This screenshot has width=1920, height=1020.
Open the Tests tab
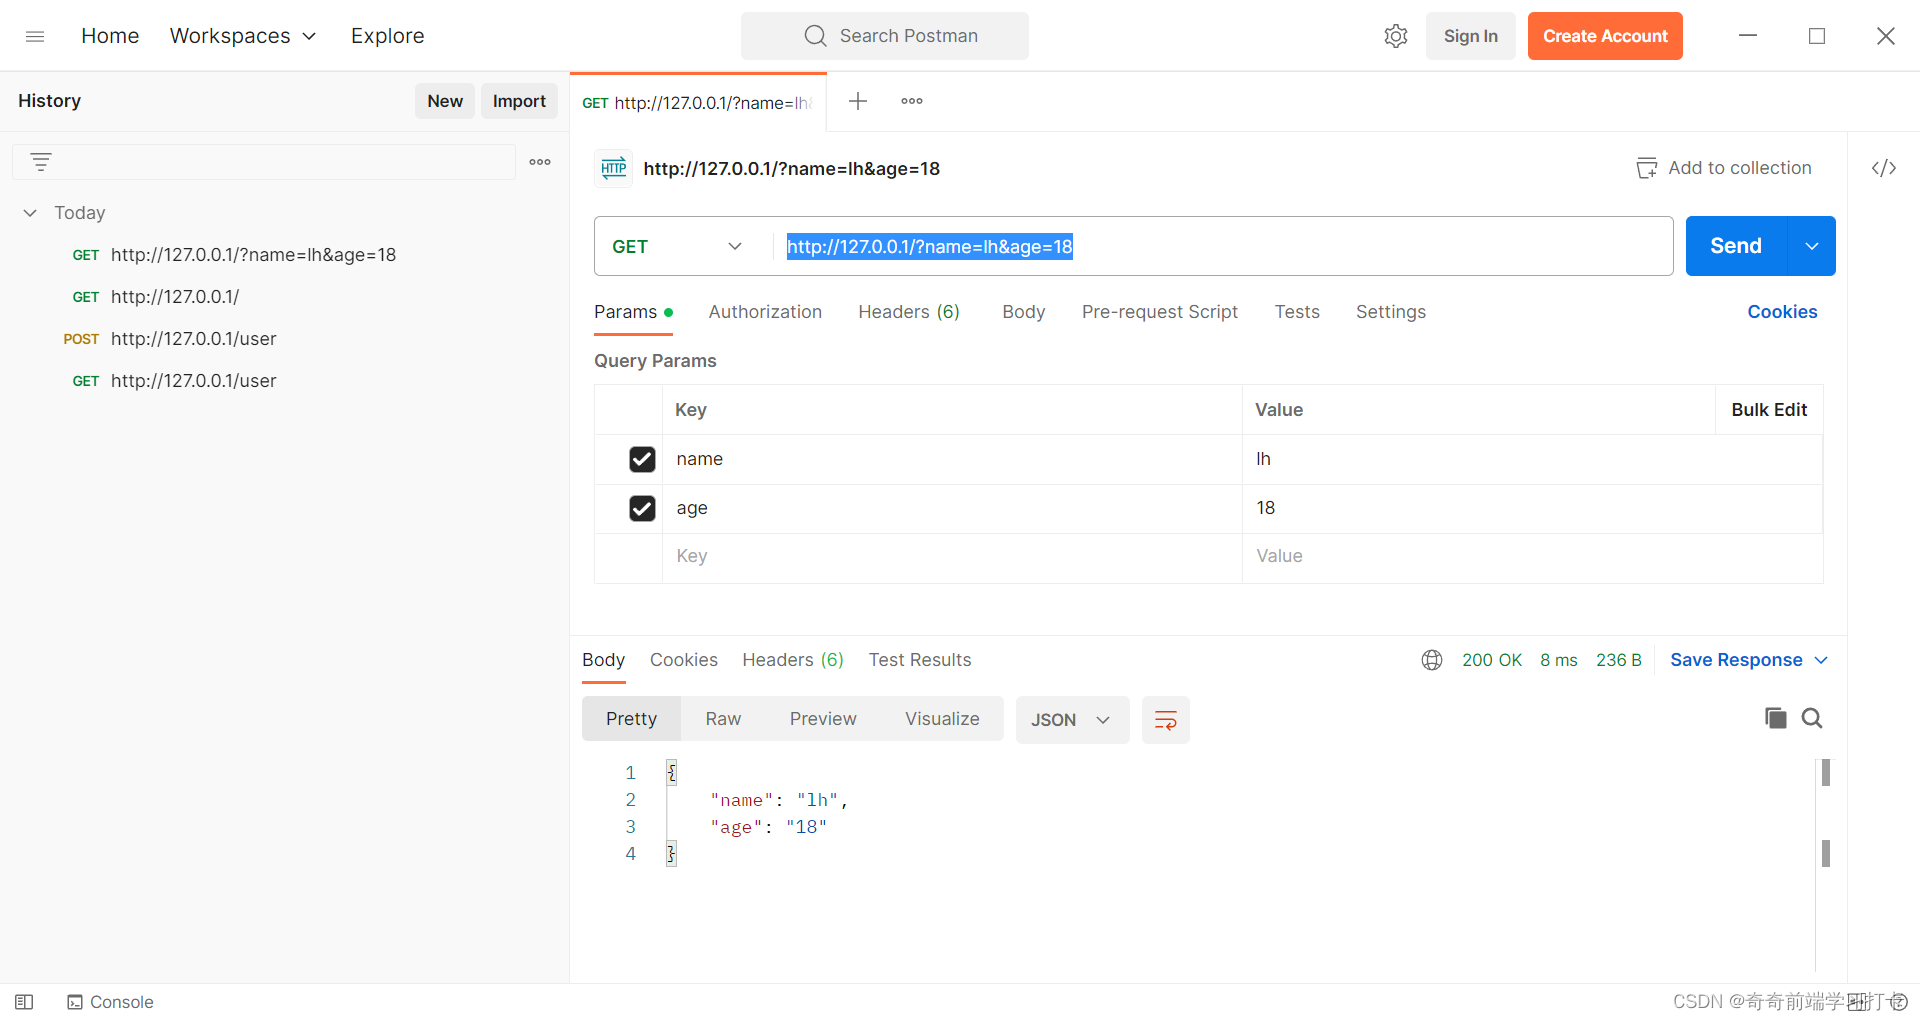(x=1297, y=312)
